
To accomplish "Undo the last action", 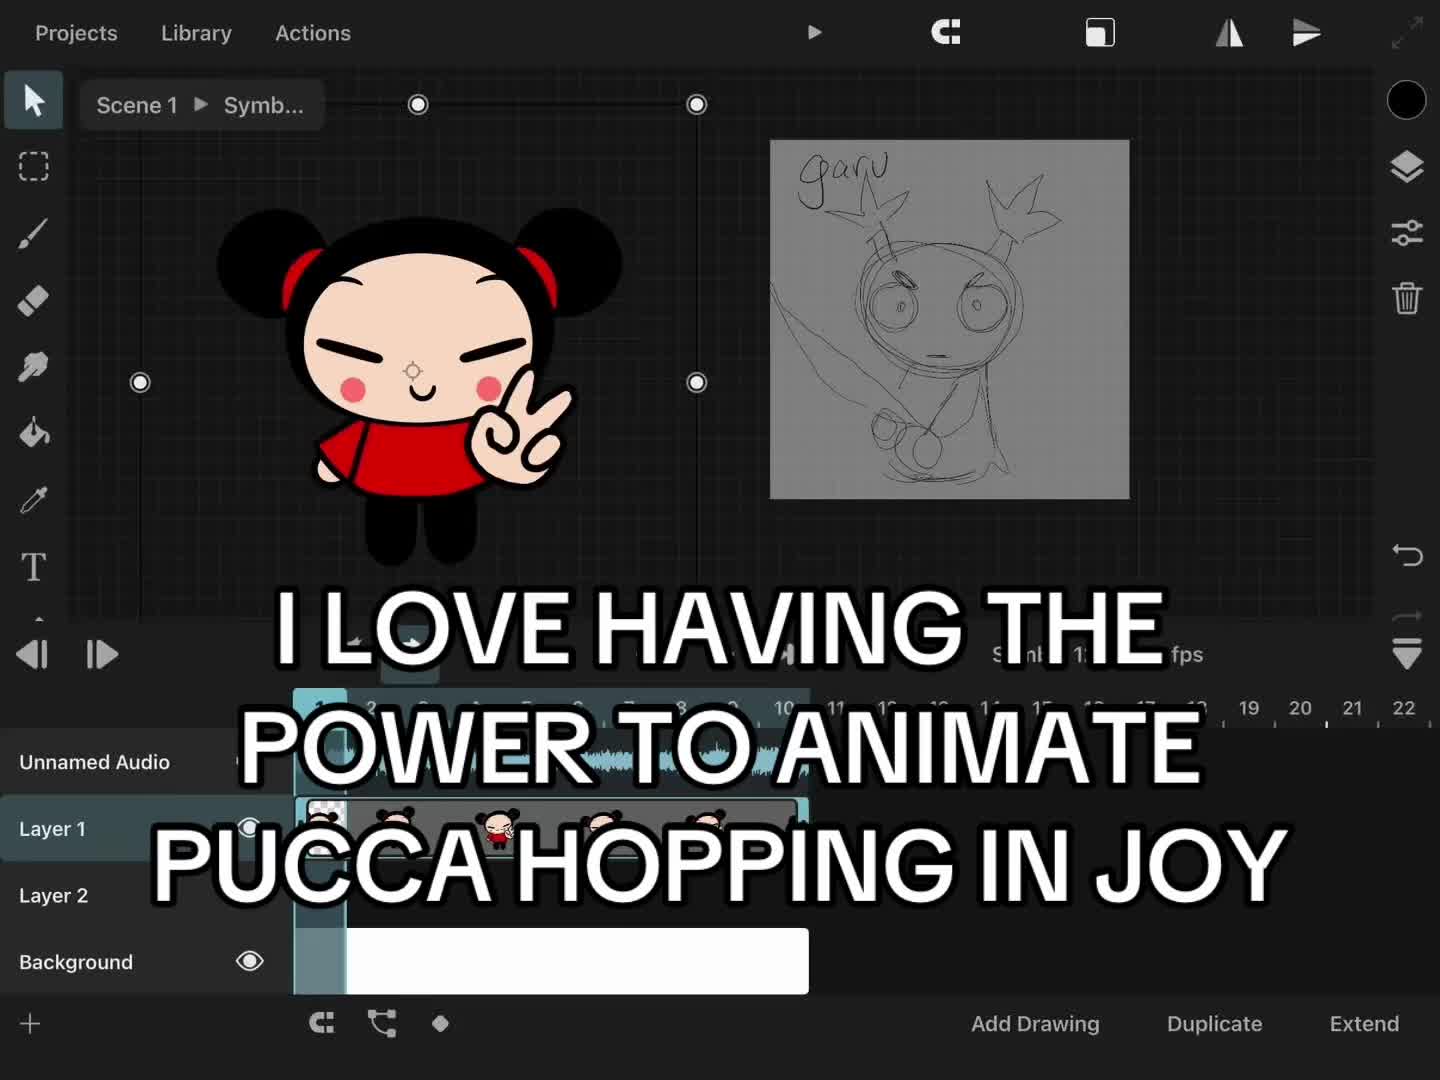I will (x=1407, y=554).
